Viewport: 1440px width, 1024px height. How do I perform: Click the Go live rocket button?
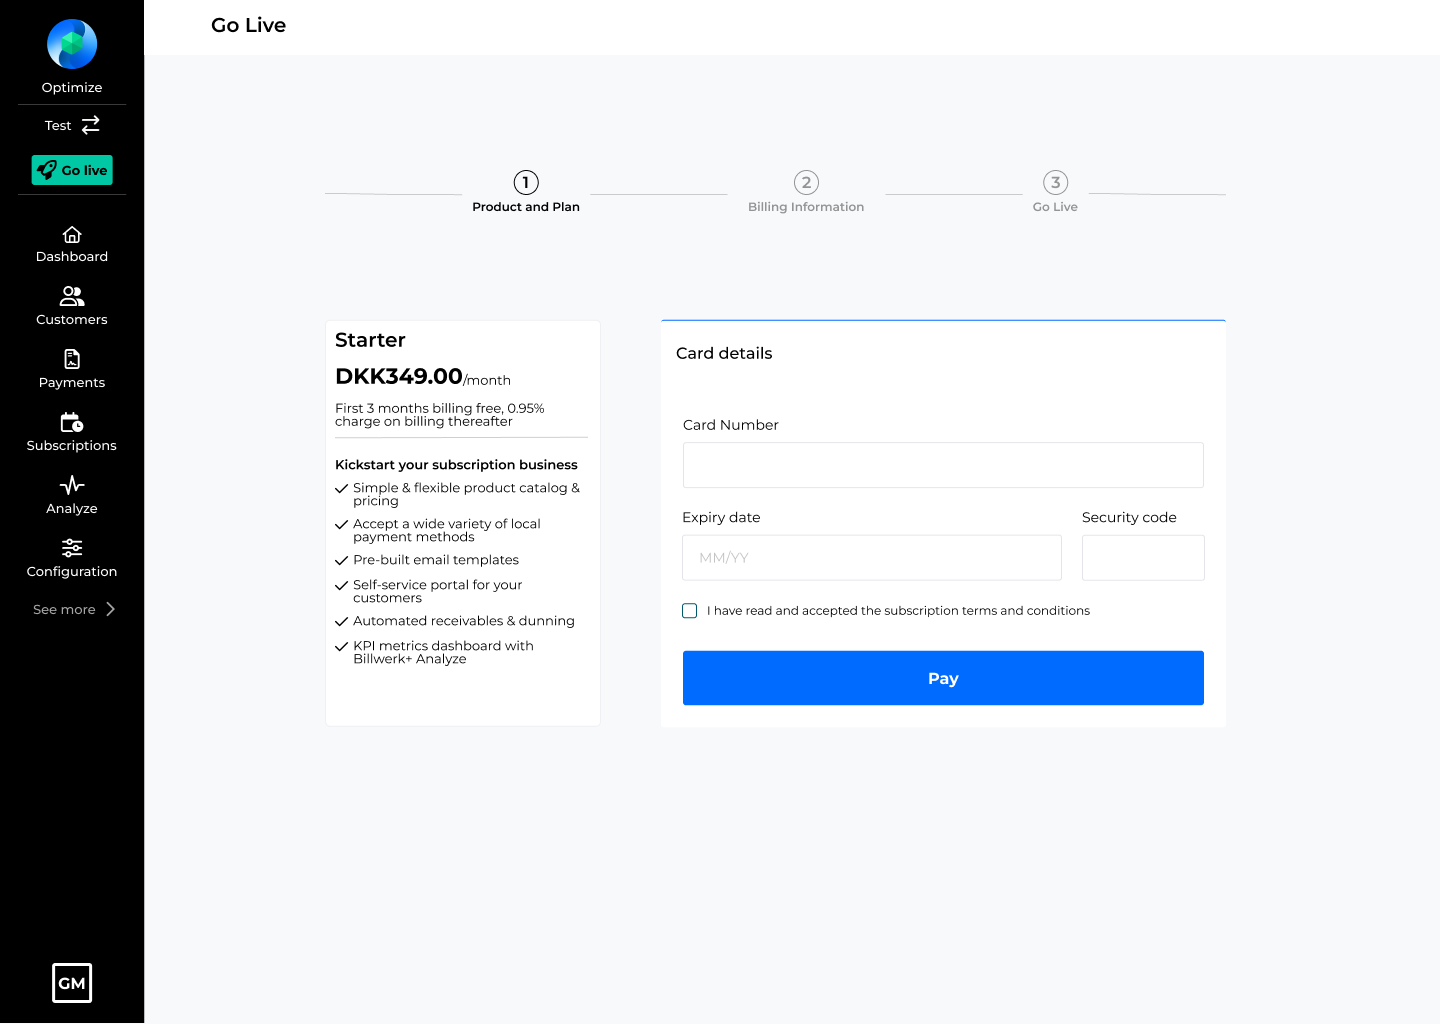[x=72, y=170]
